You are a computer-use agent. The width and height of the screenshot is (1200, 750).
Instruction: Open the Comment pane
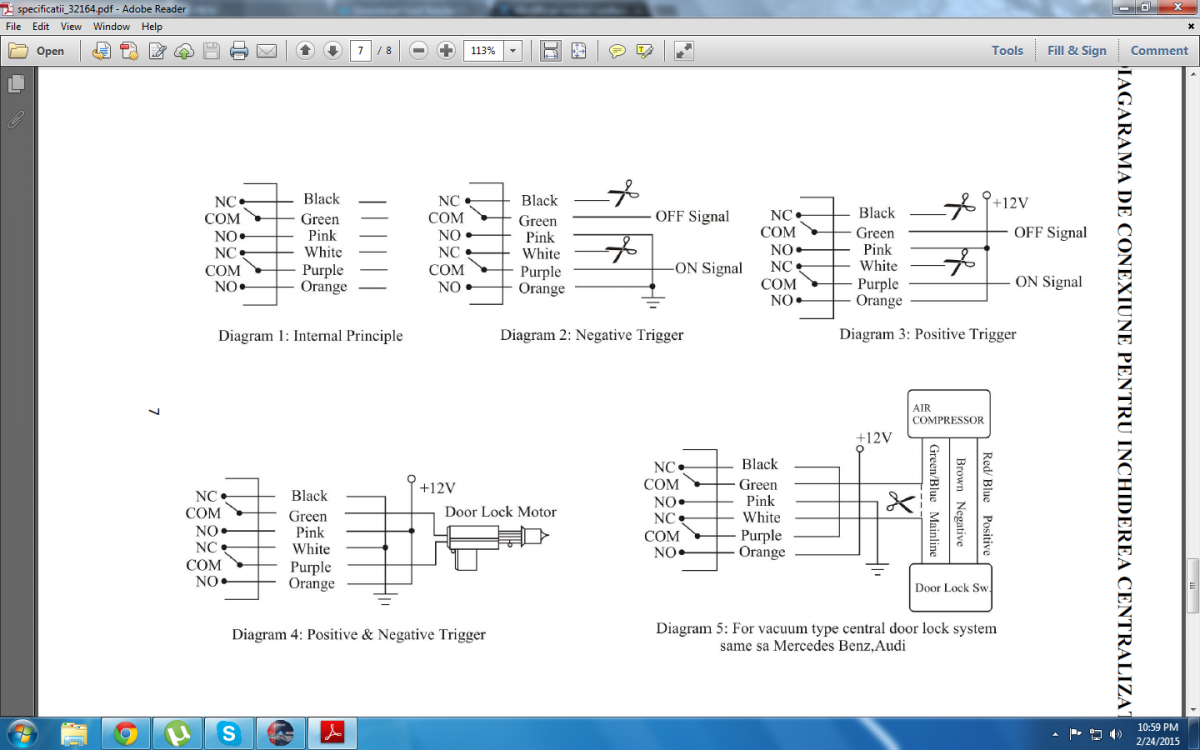1159,51
